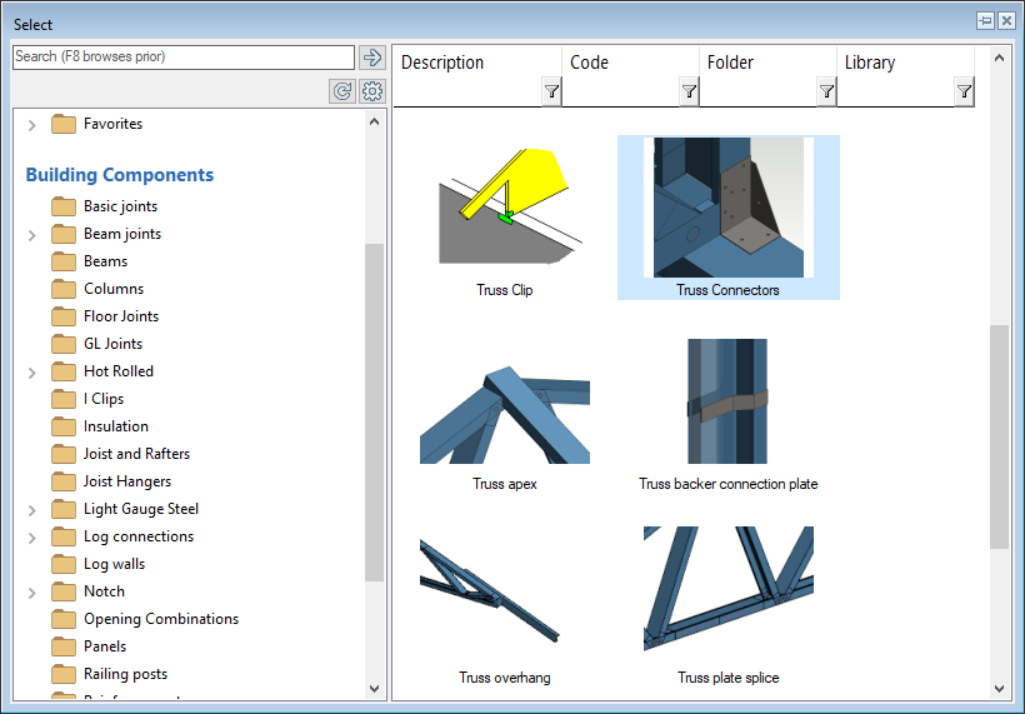This screenshot has width=1025, height=714.
Task: Expand the Beam joints tree node
Action: [x=32, y=235]
